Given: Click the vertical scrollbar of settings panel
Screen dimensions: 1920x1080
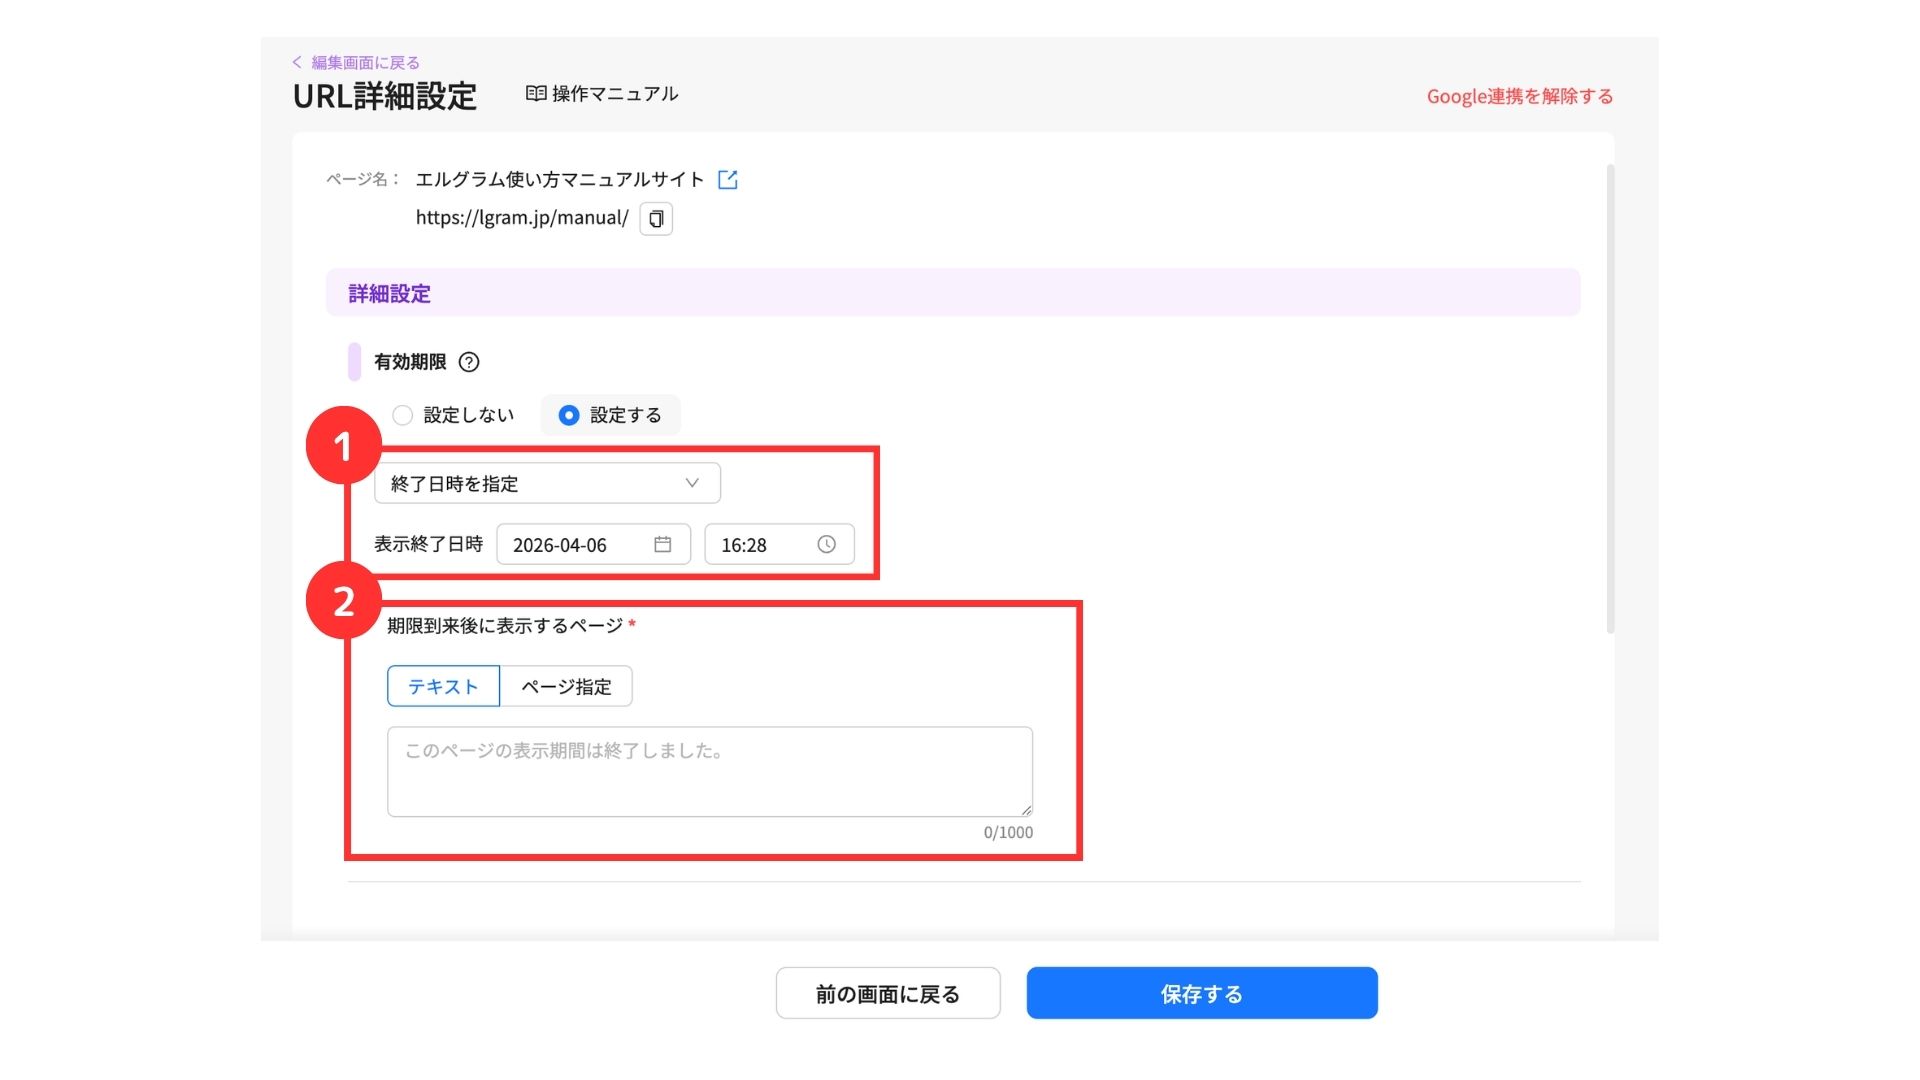Looking at the screenshot, I should [1610, 400].
